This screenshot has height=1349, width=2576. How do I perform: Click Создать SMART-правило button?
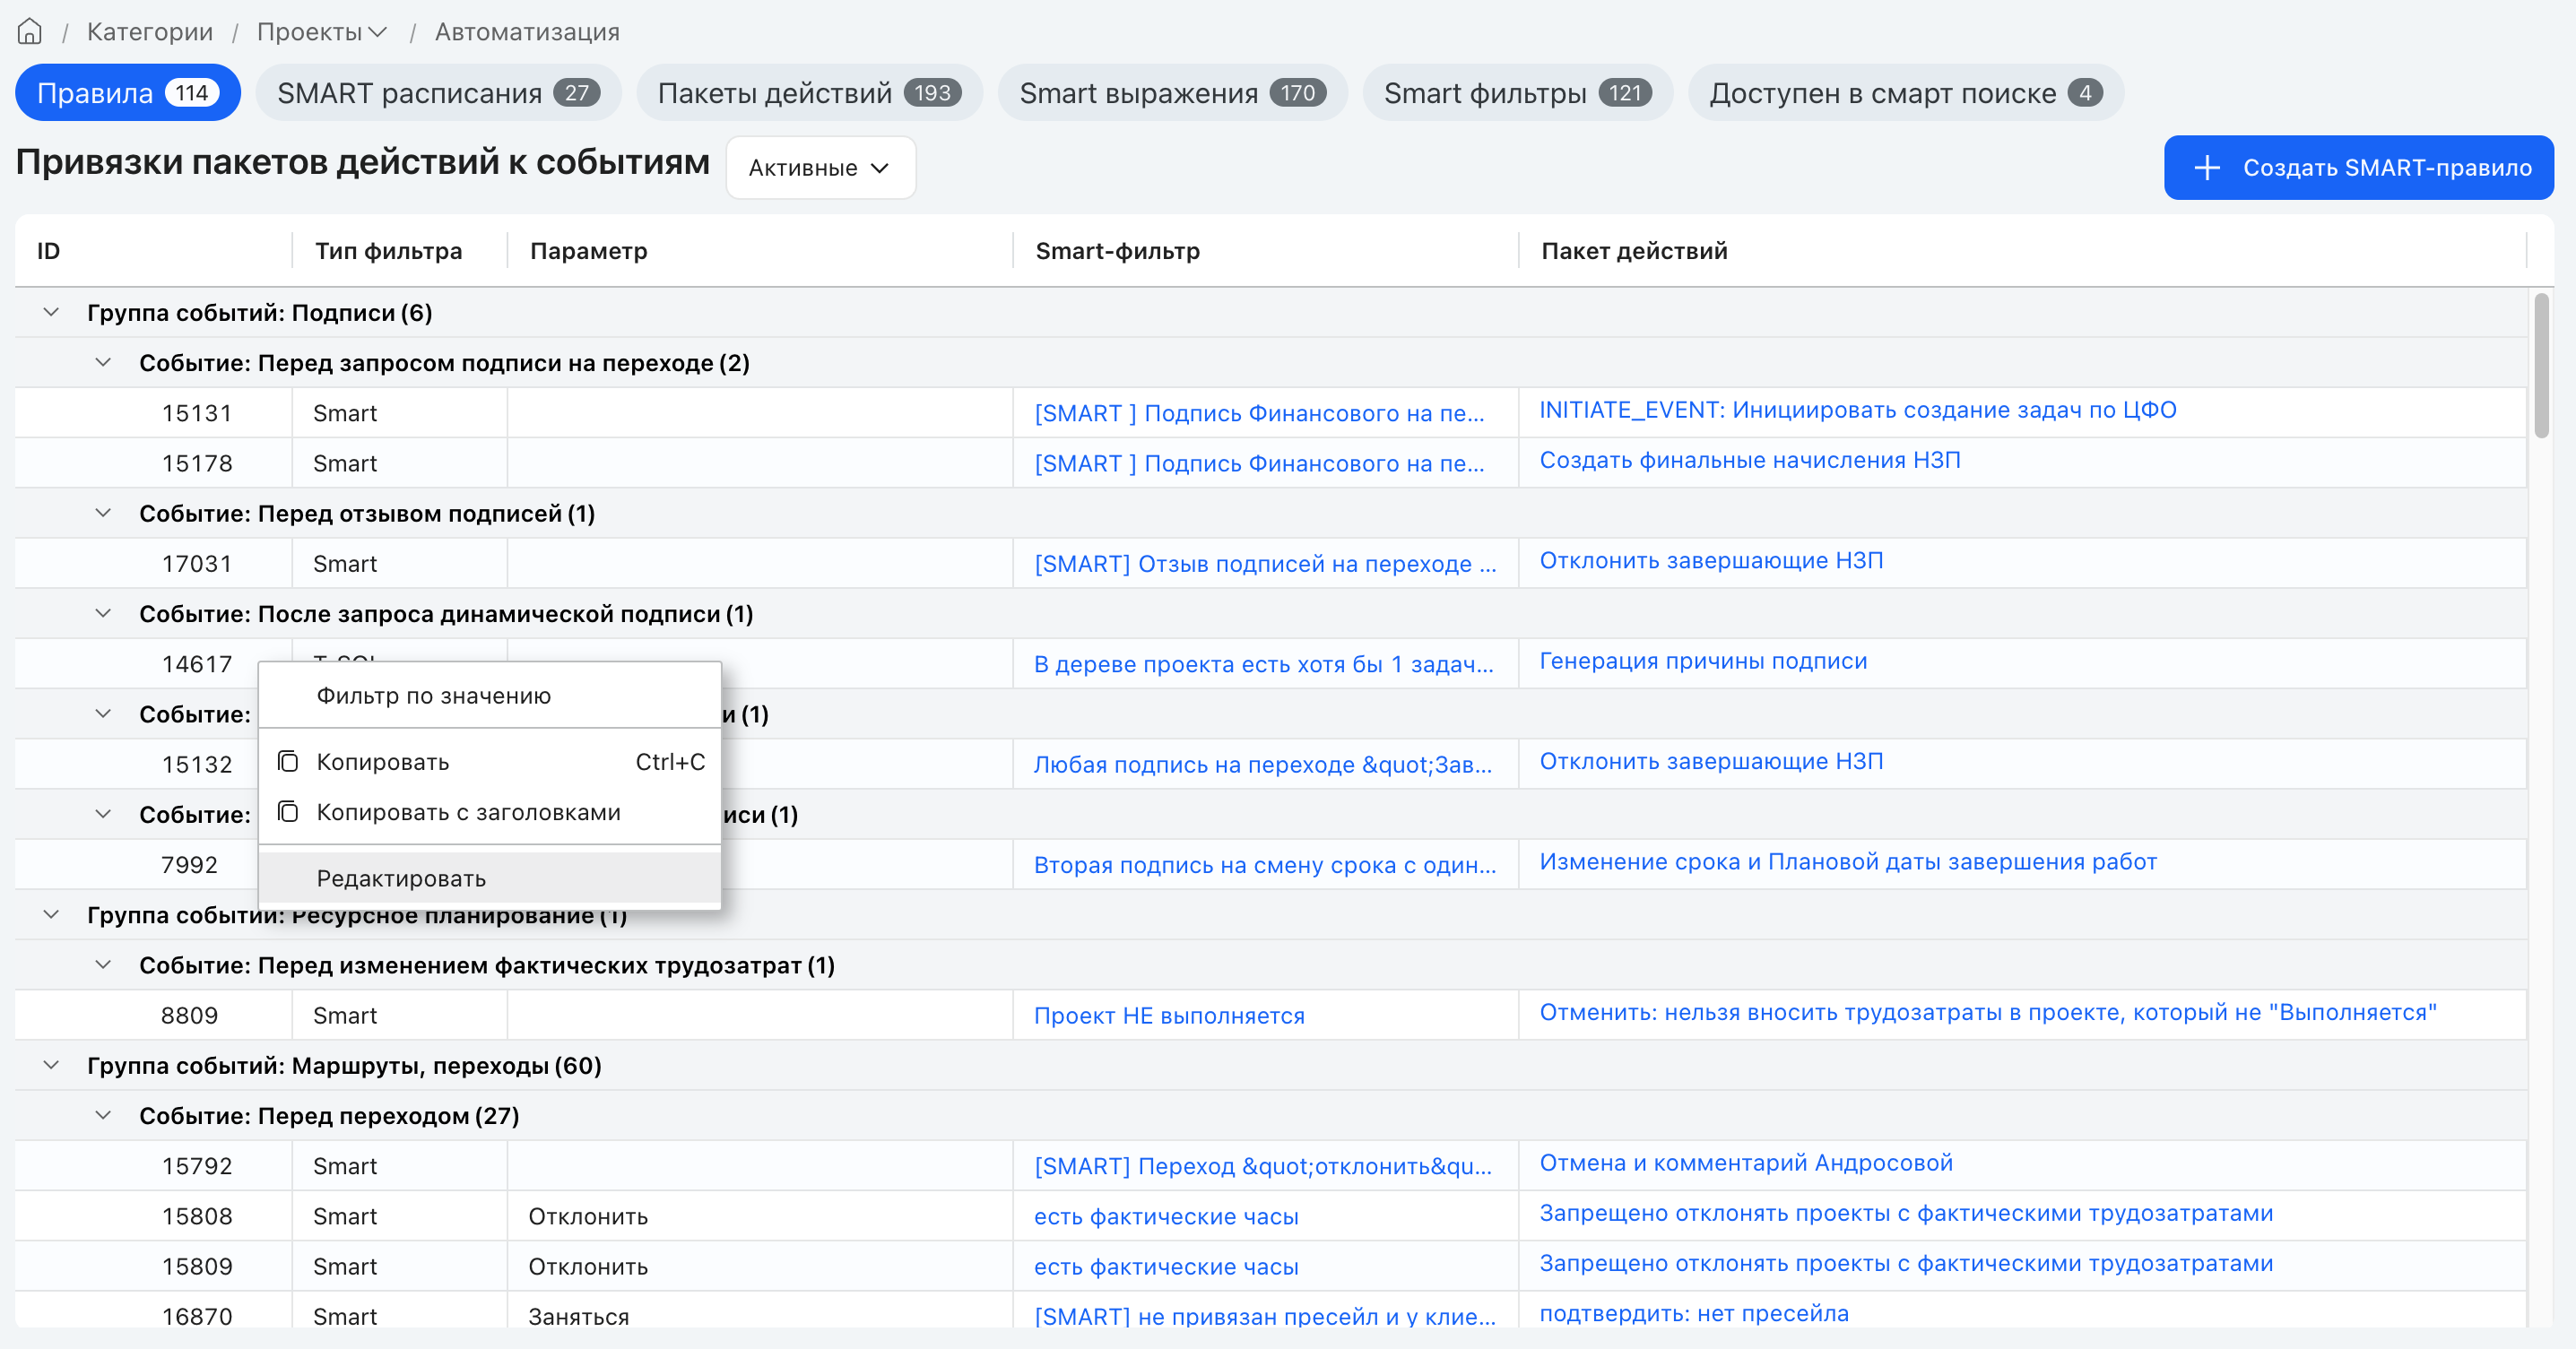tap(2358, 168)
